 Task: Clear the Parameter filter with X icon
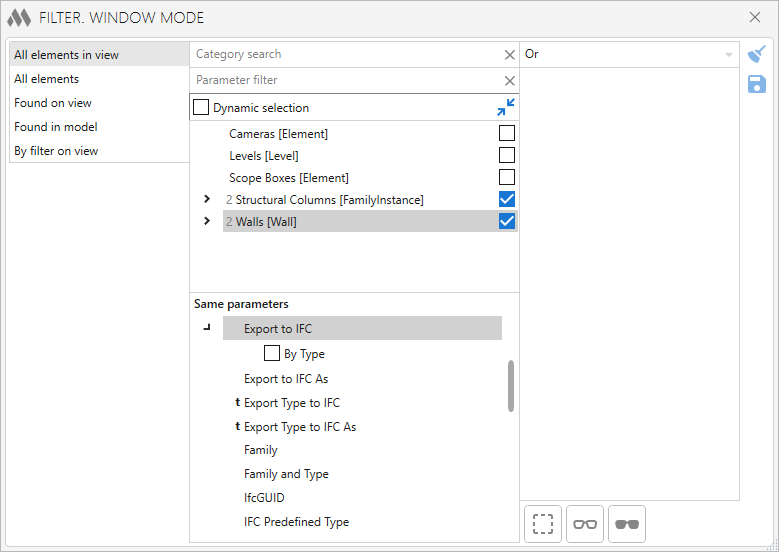click(x=510, y=80)
